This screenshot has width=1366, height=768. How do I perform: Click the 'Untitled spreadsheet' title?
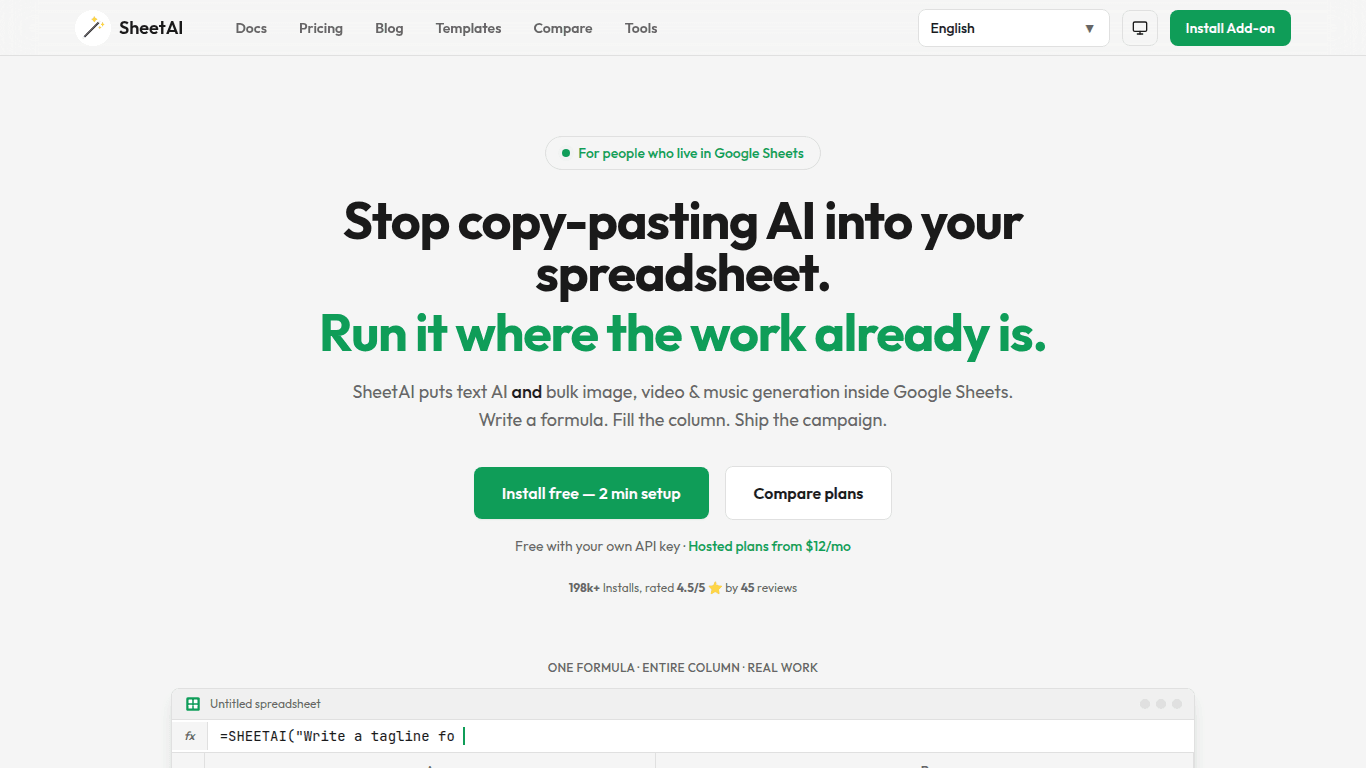tap(265, 704)
